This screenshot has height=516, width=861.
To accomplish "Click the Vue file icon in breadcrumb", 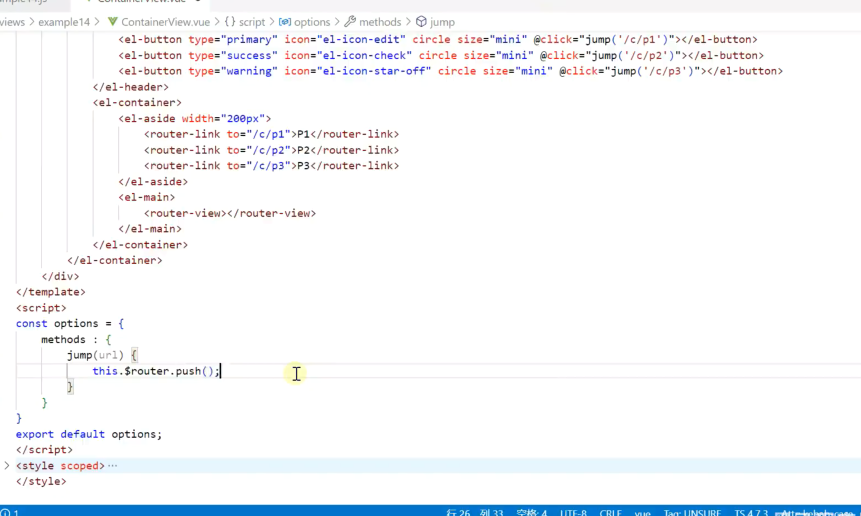I will coord(113,22).
